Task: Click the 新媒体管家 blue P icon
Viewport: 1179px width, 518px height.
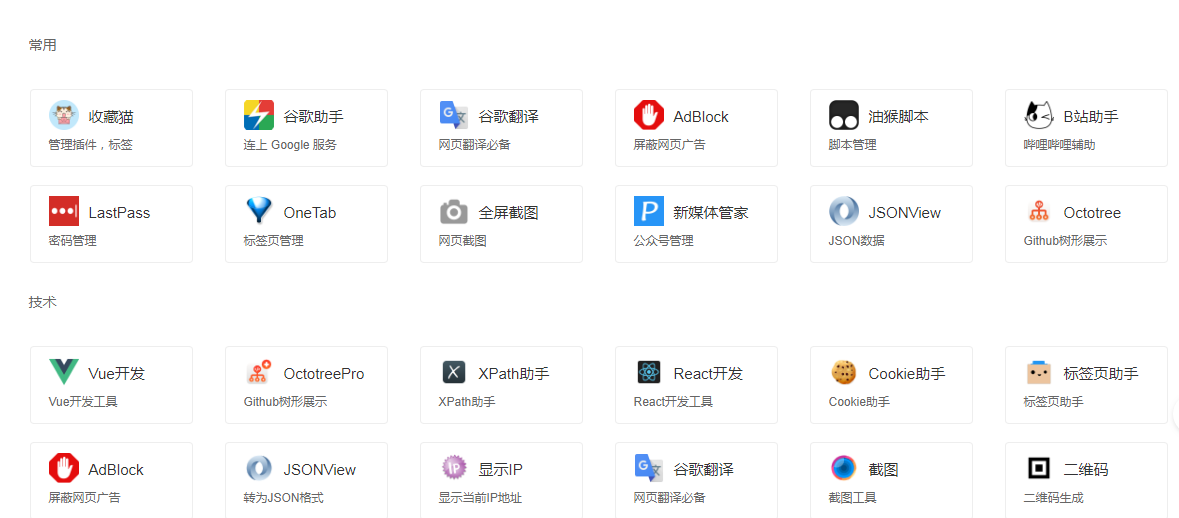Action: pyautogui.click(x=649, y=211)
